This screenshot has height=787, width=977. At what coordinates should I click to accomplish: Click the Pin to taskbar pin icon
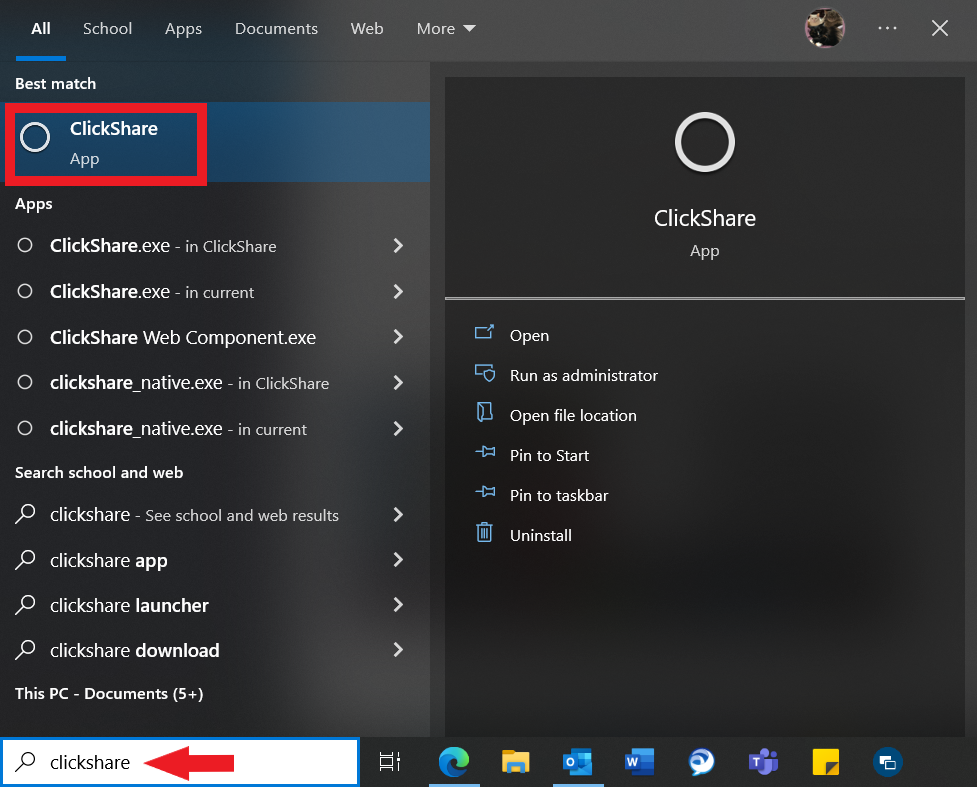(x=485, y=492)
